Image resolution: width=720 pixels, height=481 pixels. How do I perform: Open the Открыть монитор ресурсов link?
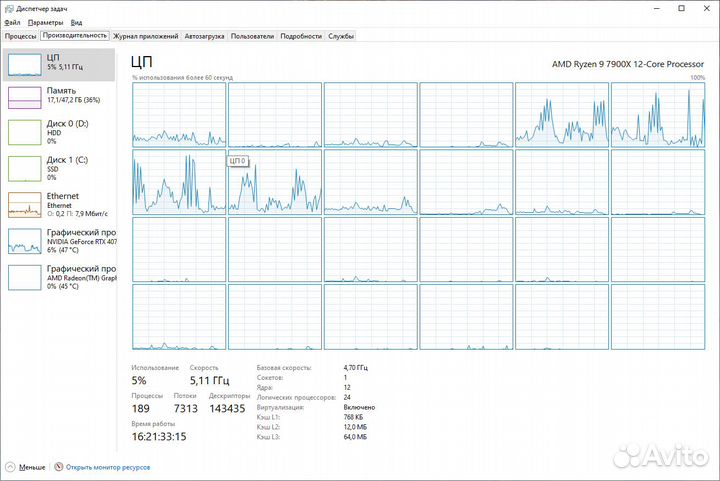pyautogui.click(x=108, y=467)
